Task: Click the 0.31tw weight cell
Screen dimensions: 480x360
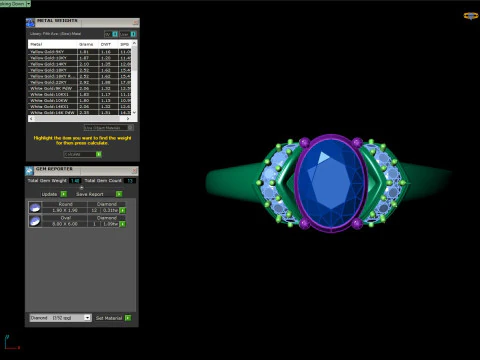Action: tap(110, 210)
